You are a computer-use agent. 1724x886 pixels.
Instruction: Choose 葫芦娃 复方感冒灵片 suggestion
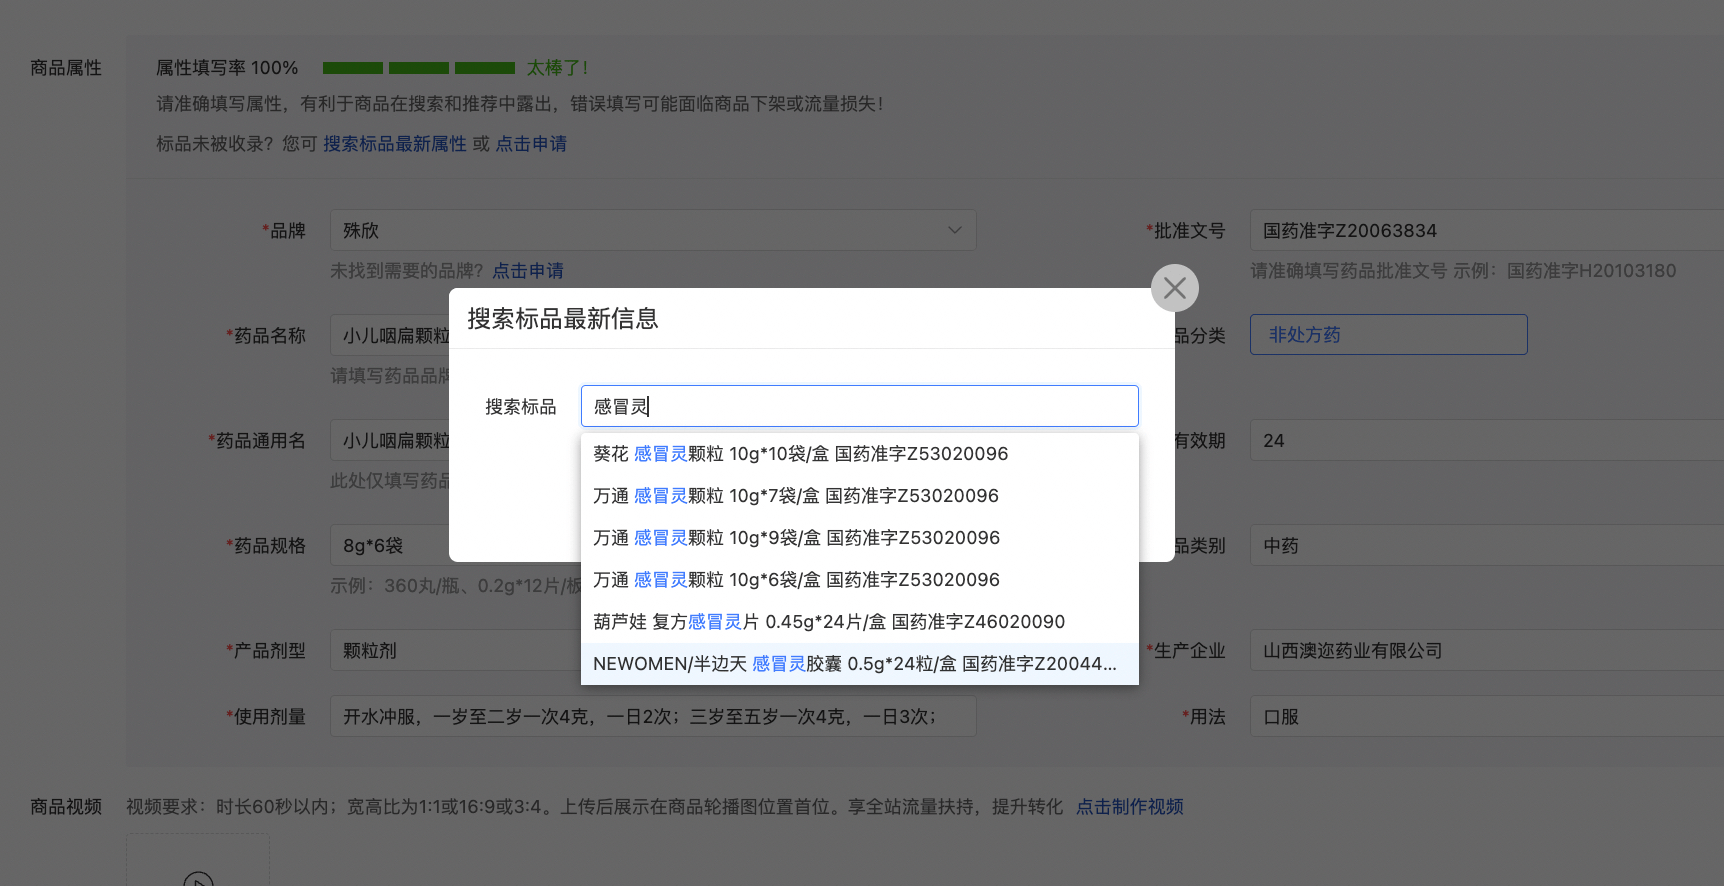click(859, 622)
